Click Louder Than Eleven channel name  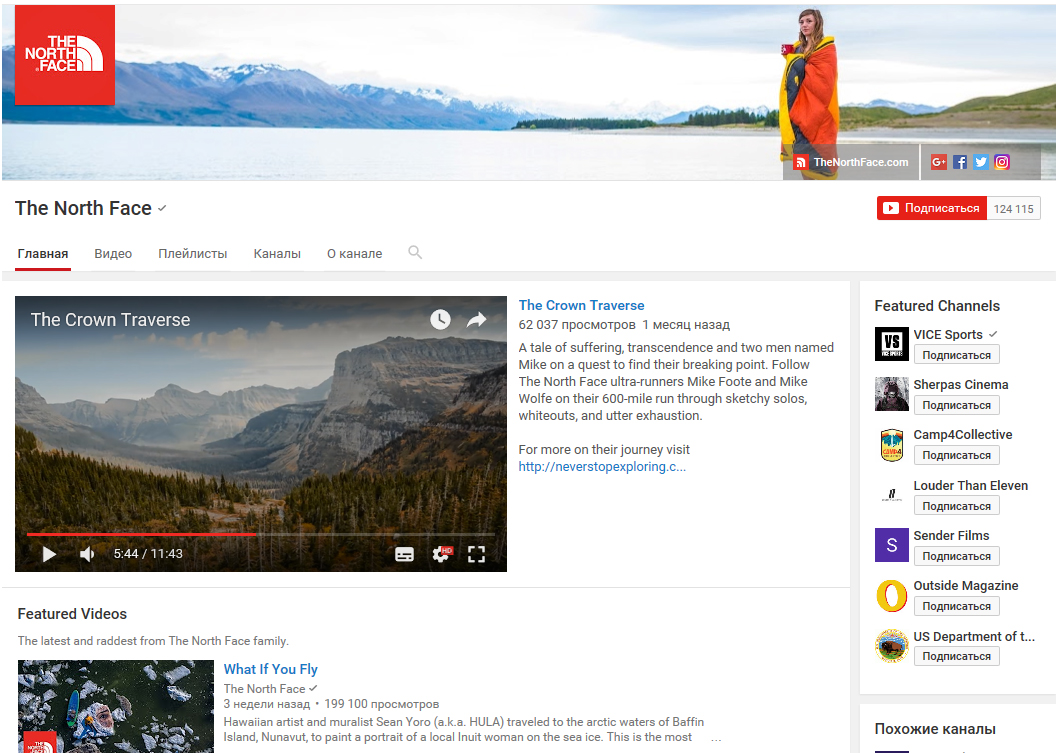pyautogui.click(x=970, y=485)
